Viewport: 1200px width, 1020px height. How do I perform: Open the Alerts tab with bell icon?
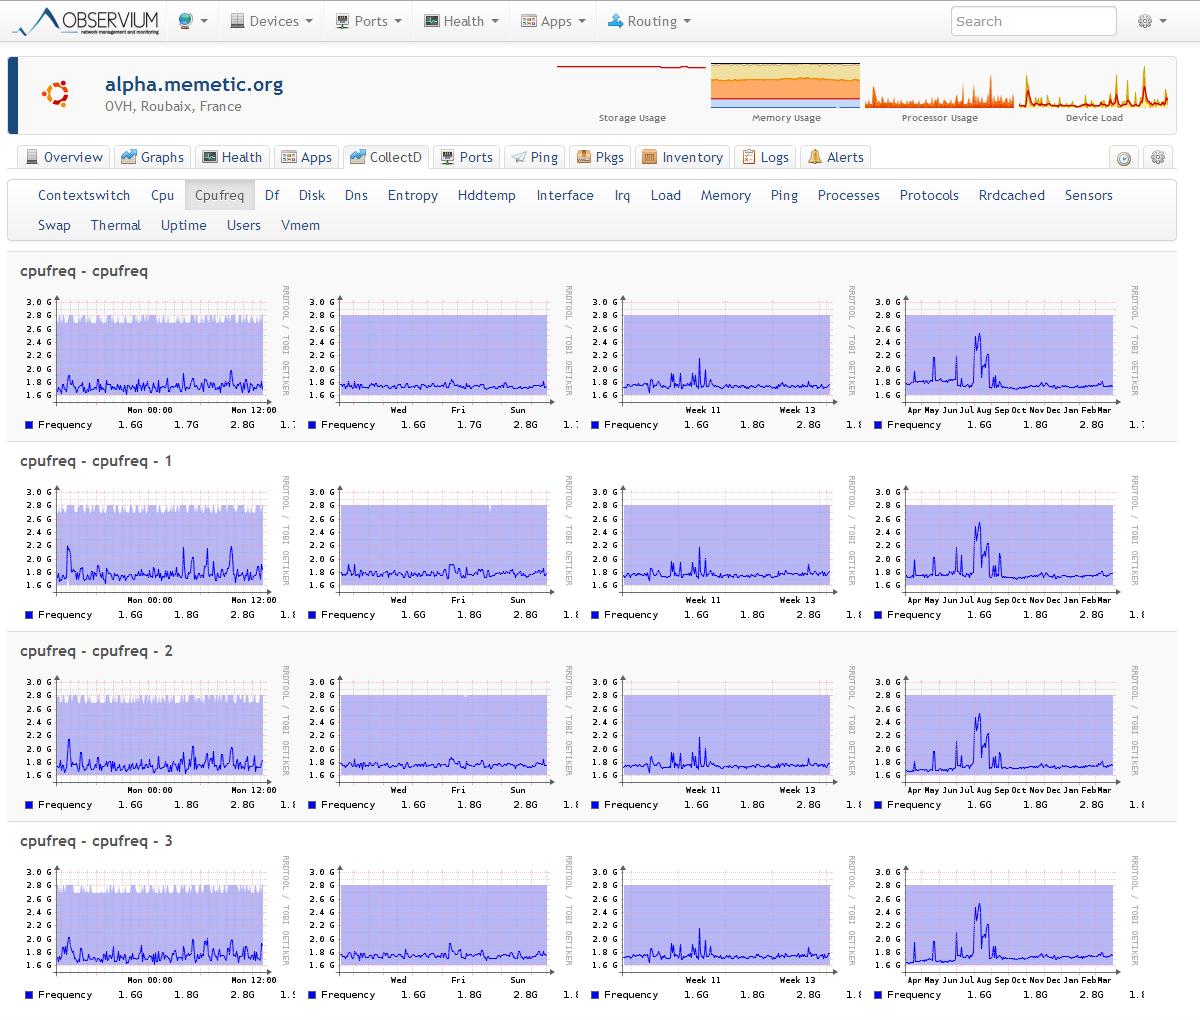pyautogui.click(x=835, y=157)
